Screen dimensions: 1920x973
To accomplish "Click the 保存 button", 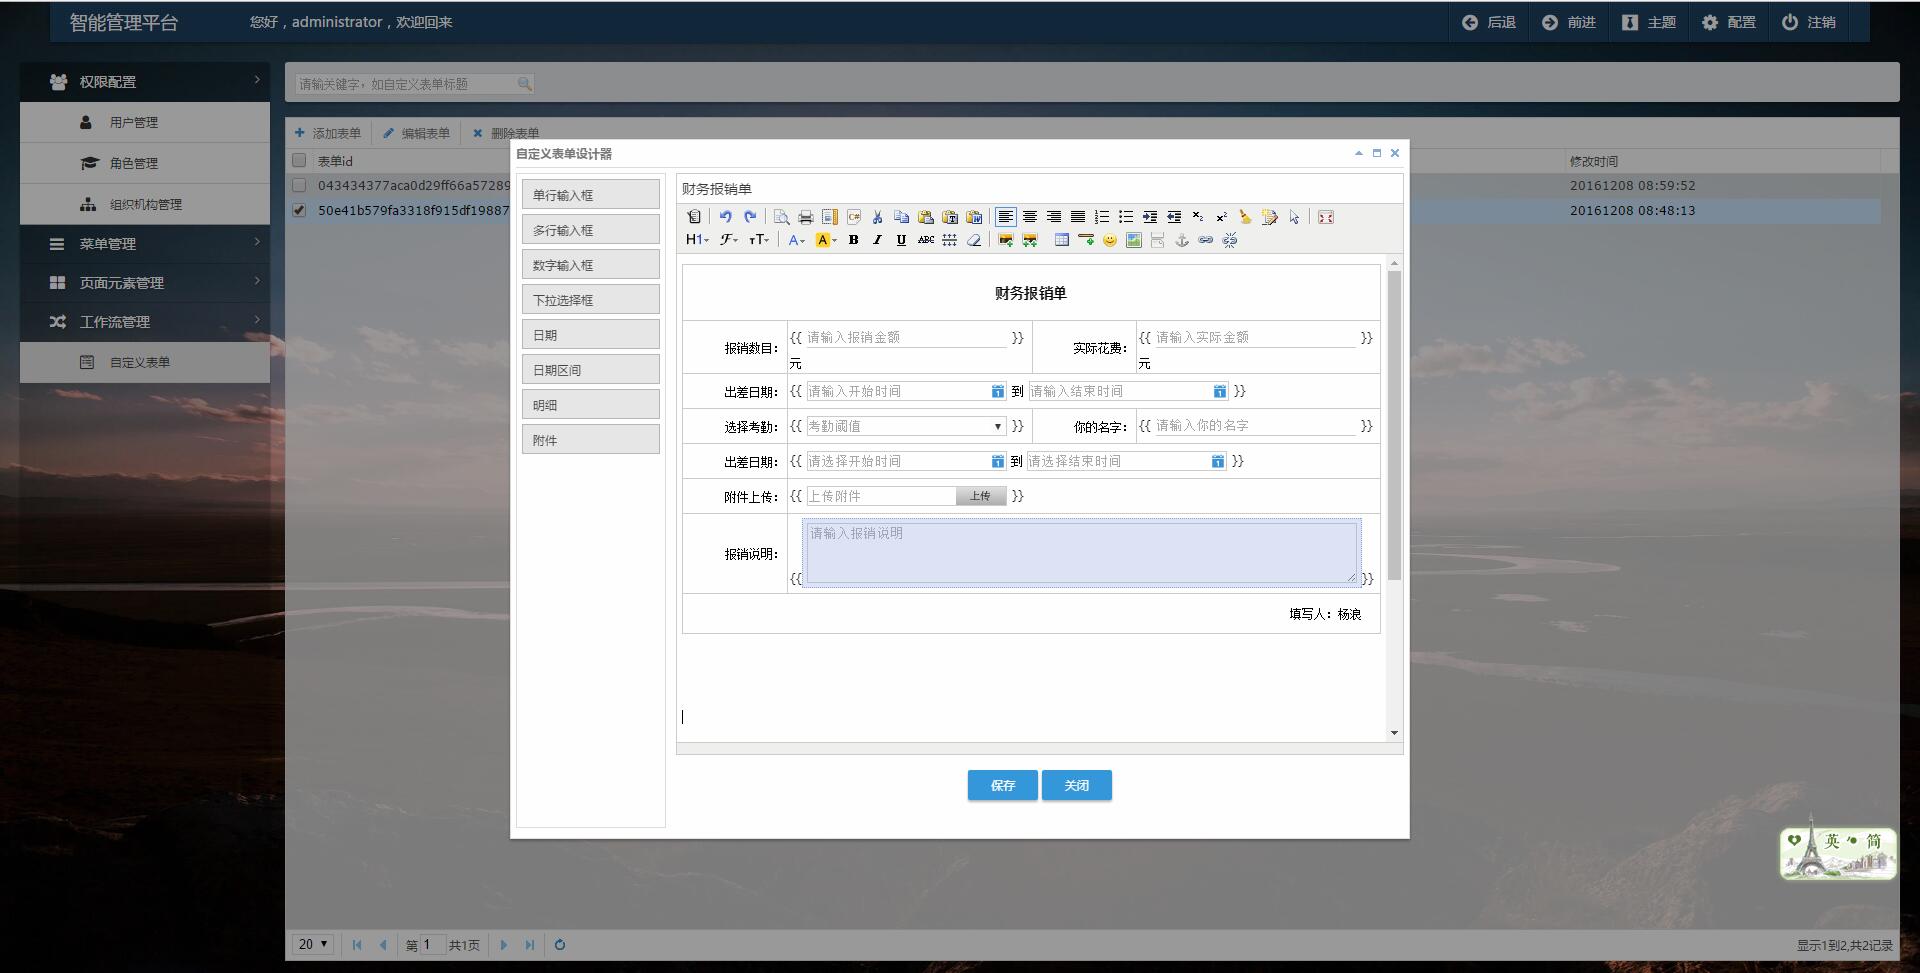I will click(1002, 785).
